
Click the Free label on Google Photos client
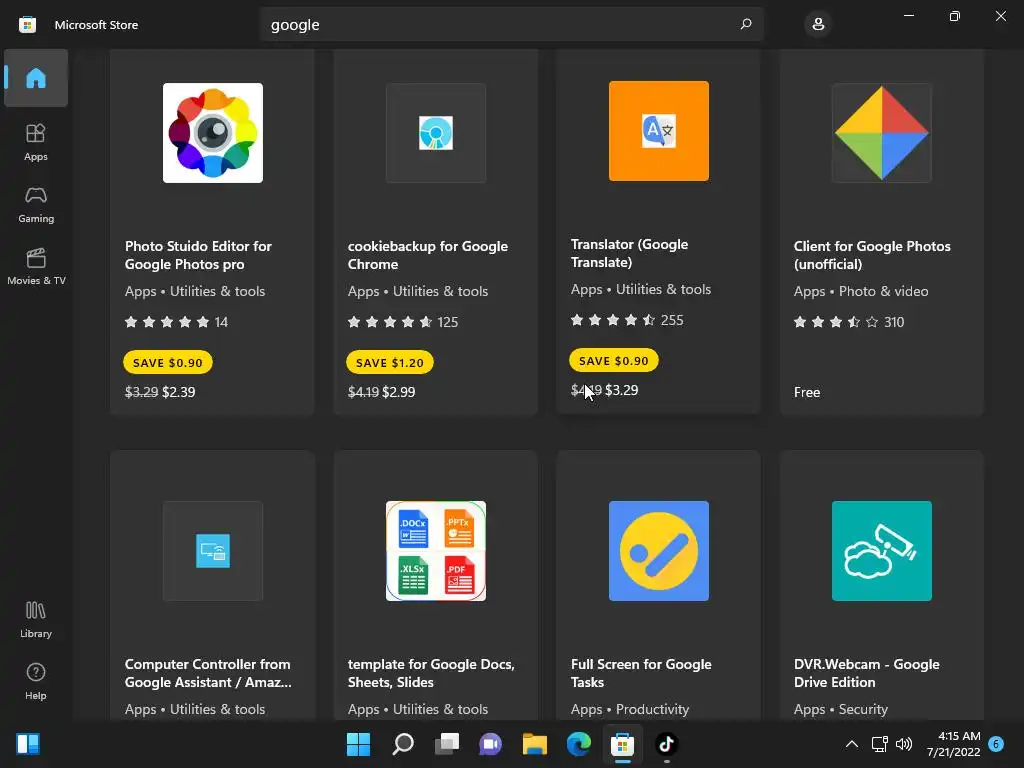[x=807, y=392]
